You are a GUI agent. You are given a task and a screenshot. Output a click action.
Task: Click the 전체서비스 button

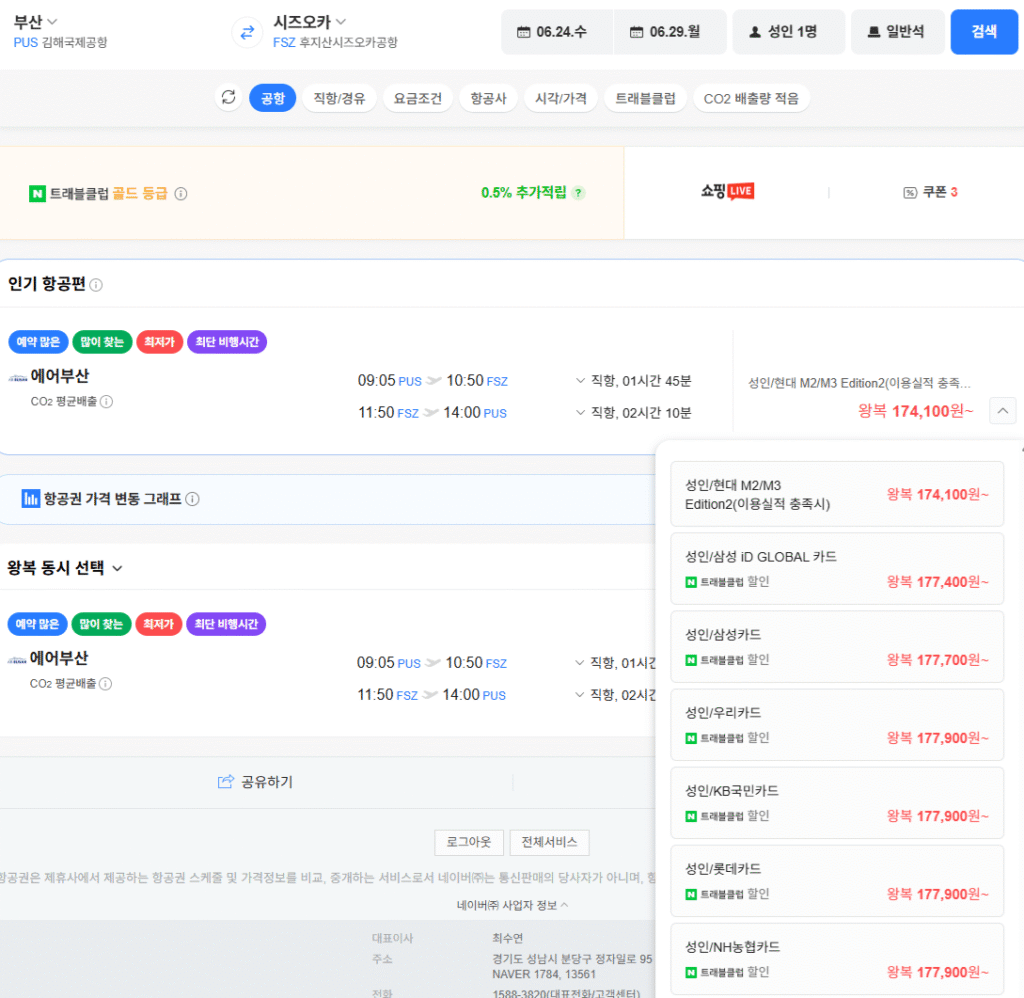click(549, 843)
